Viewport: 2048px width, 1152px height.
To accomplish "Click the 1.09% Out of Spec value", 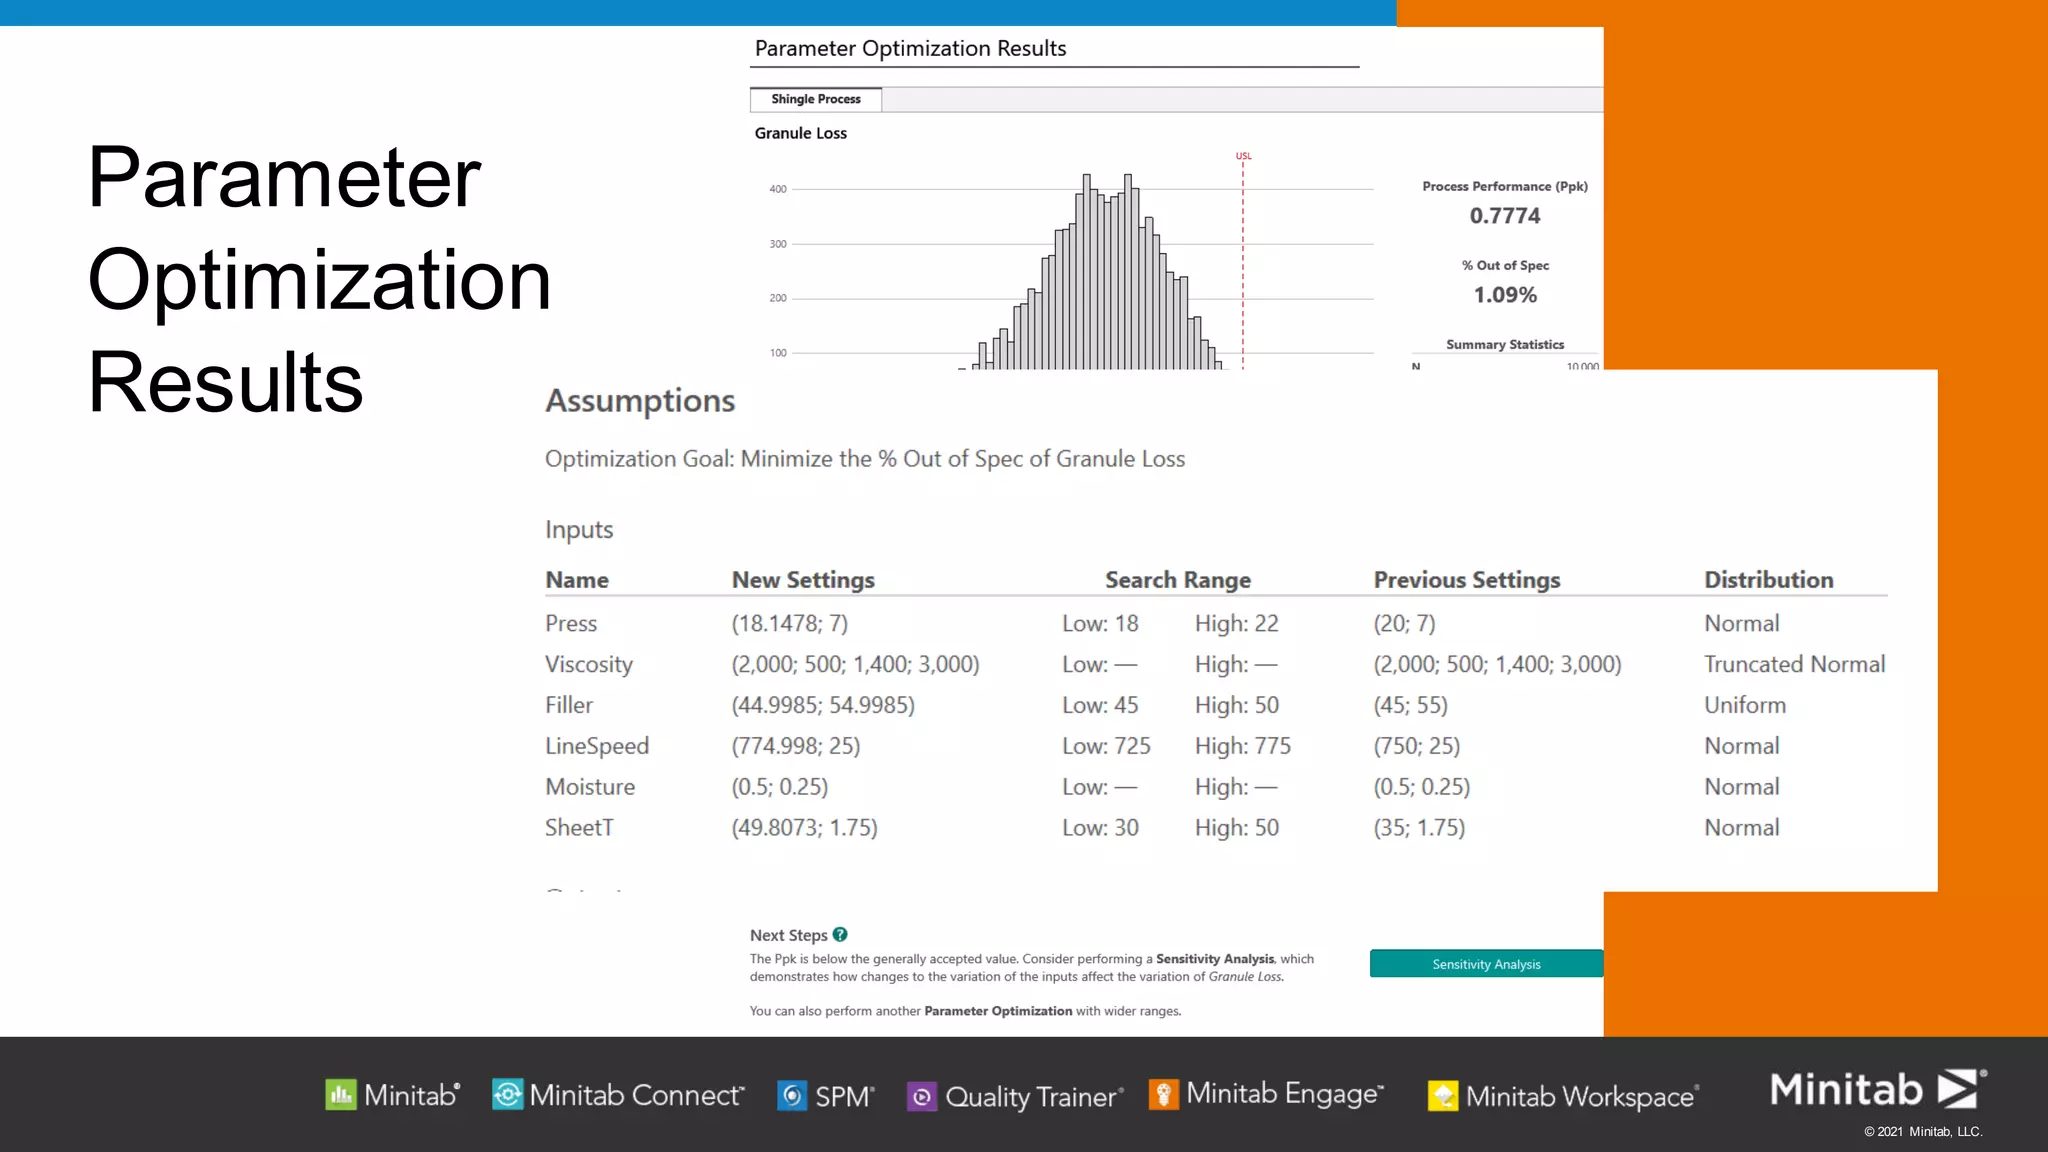I will tap(1505, 295).
